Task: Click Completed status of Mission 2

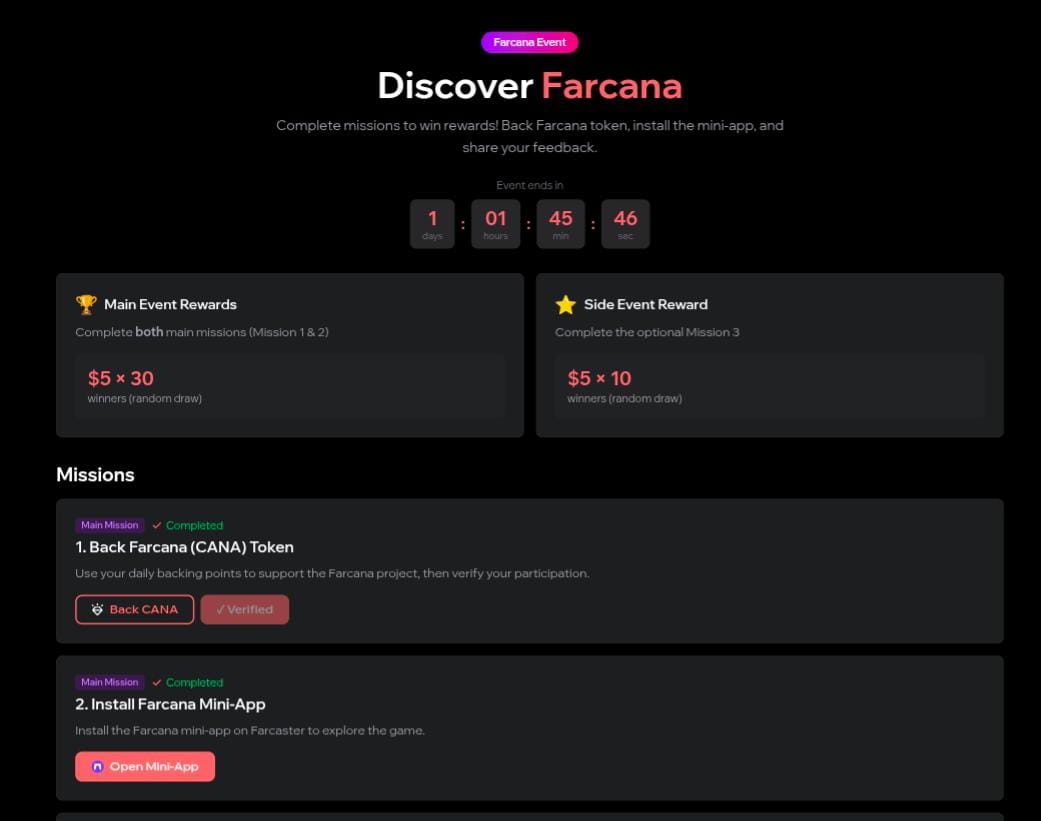Action: (195, 683)
